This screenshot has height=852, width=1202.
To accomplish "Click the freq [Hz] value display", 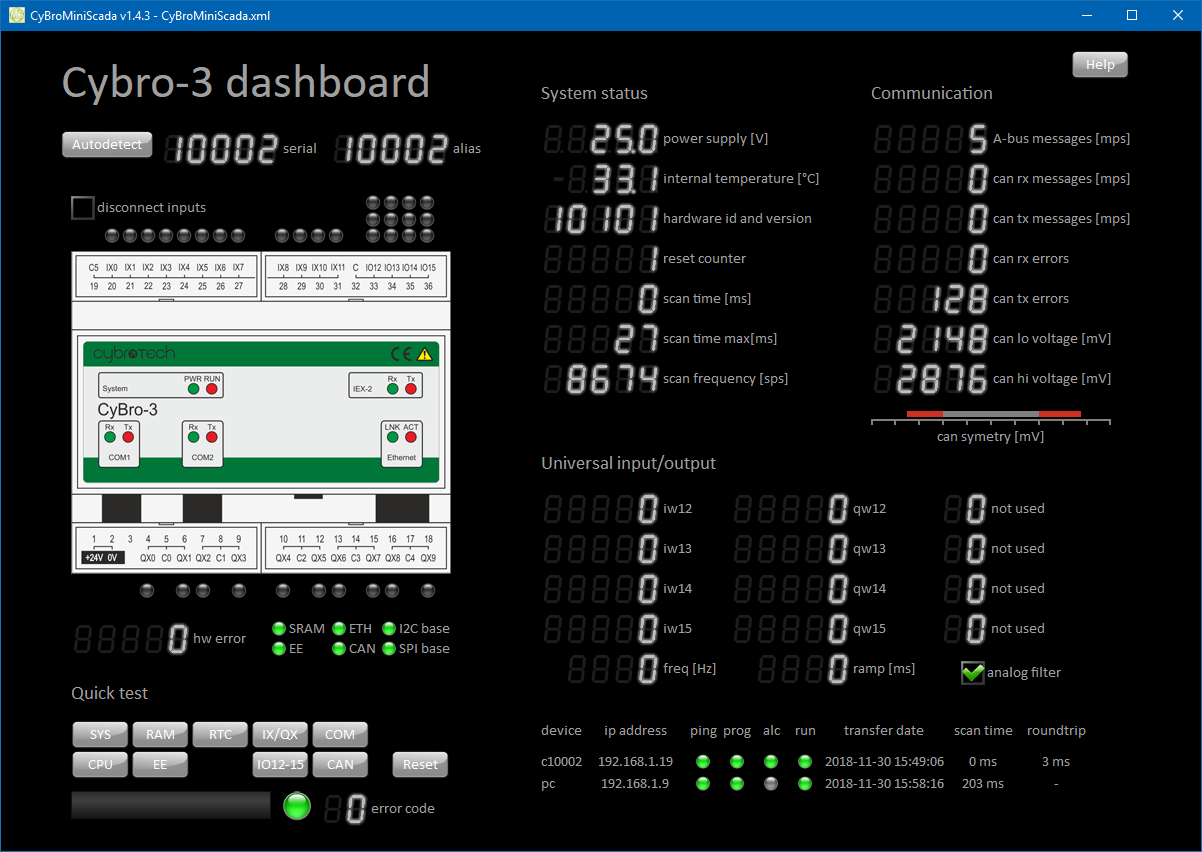I will [x=615, y=669].
